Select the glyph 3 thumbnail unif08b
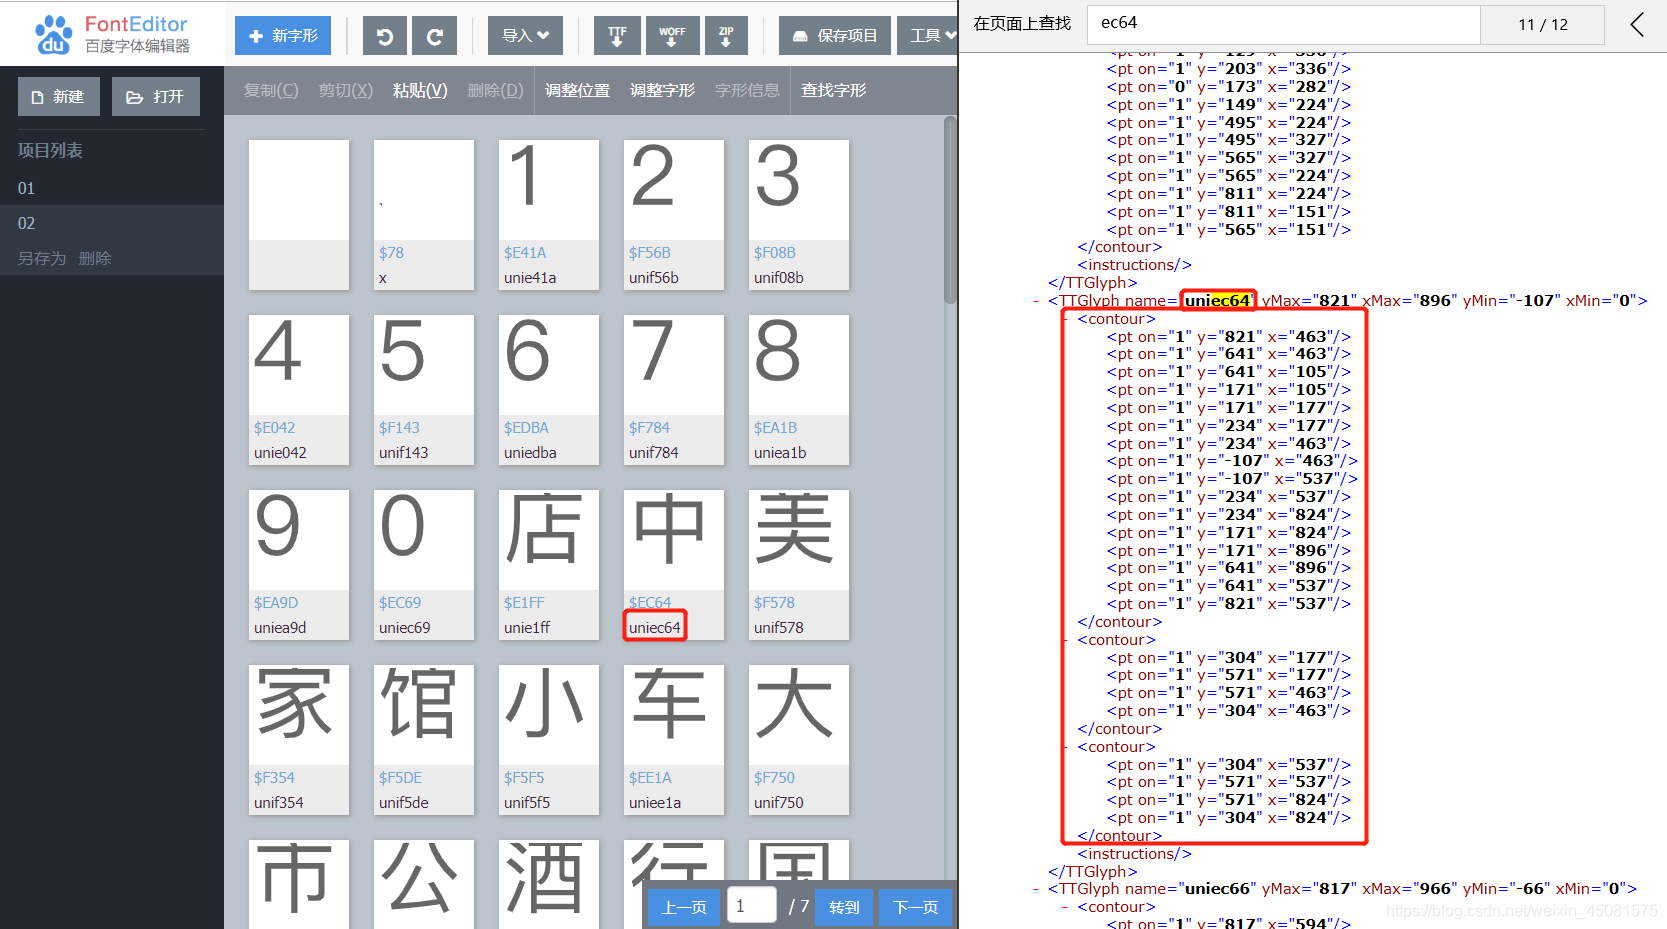This screenshot has width=1667, height=929. pos(799,215)
